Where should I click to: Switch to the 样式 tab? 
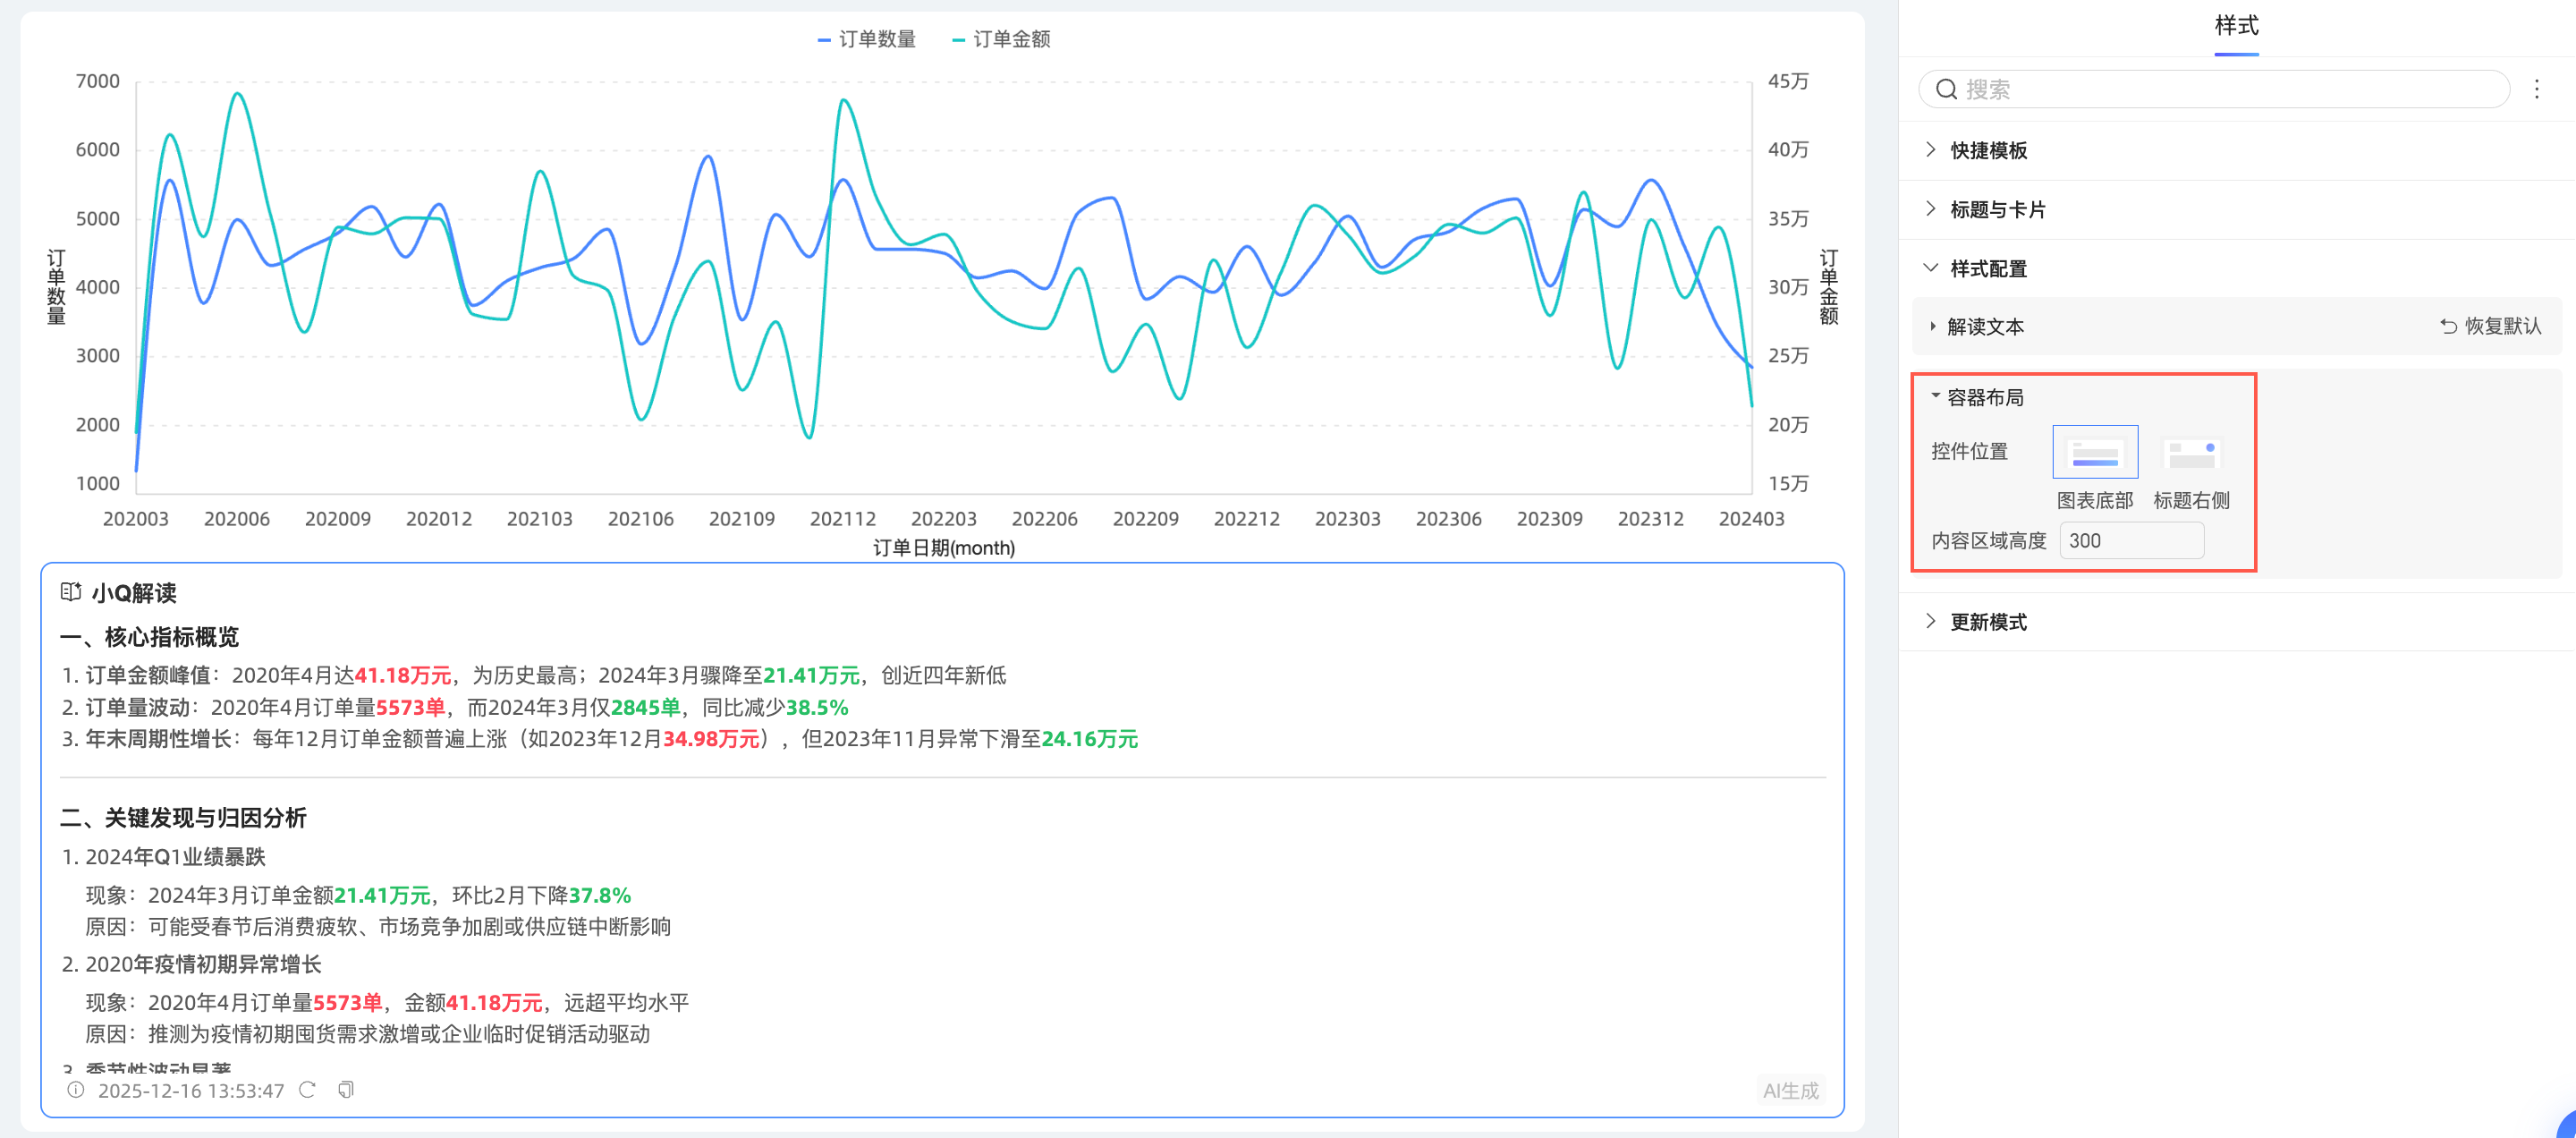(2236, 26)
